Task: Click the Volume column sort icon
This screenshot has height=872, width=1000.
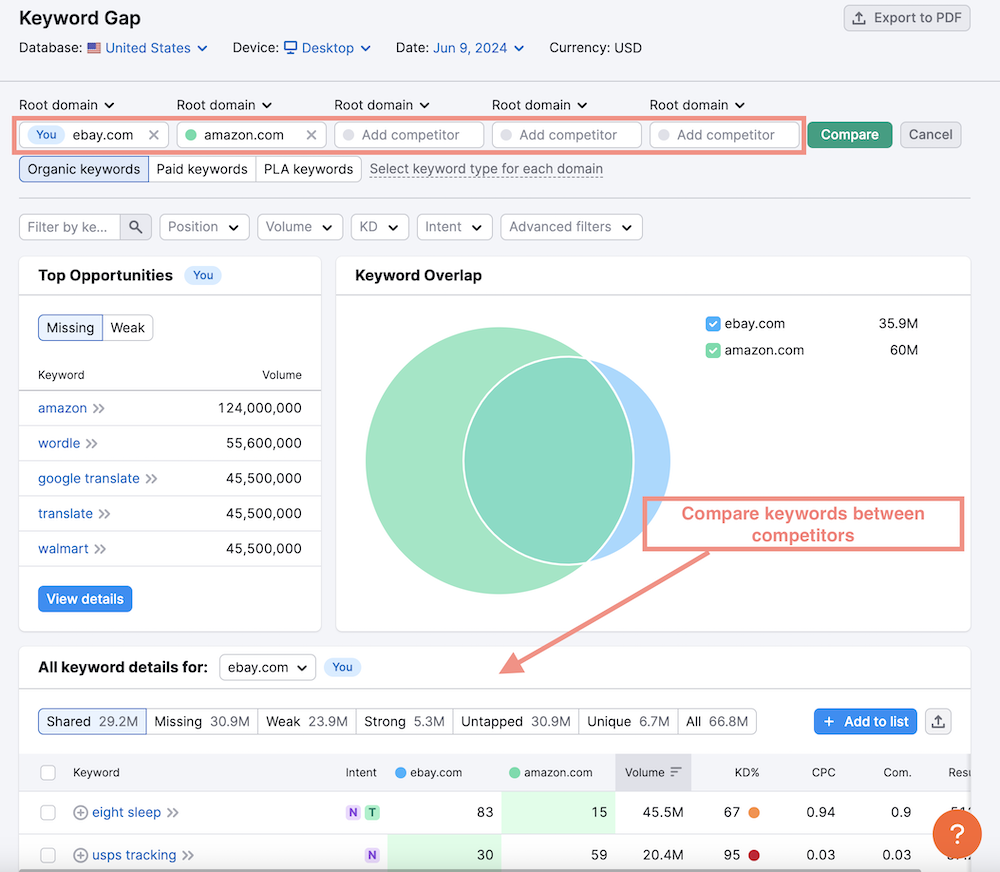Action: [676, 772]
